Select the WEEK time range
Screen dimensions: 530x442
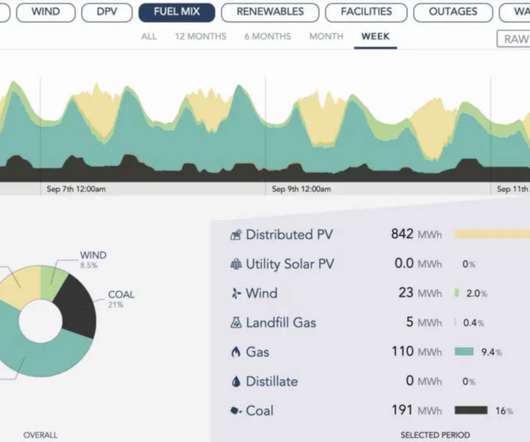[376, 36]
